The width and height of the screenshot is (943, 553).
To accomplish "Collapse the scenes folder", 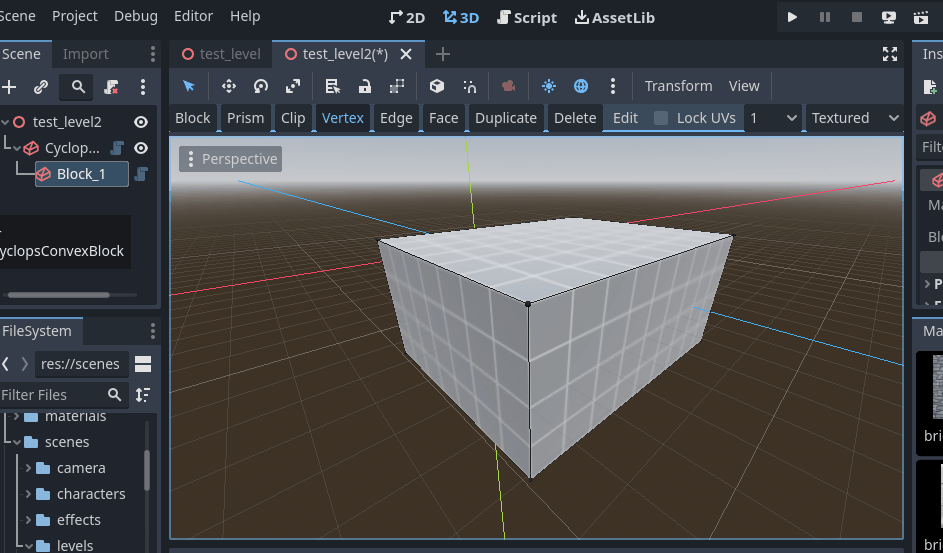I will pos(17,442).
